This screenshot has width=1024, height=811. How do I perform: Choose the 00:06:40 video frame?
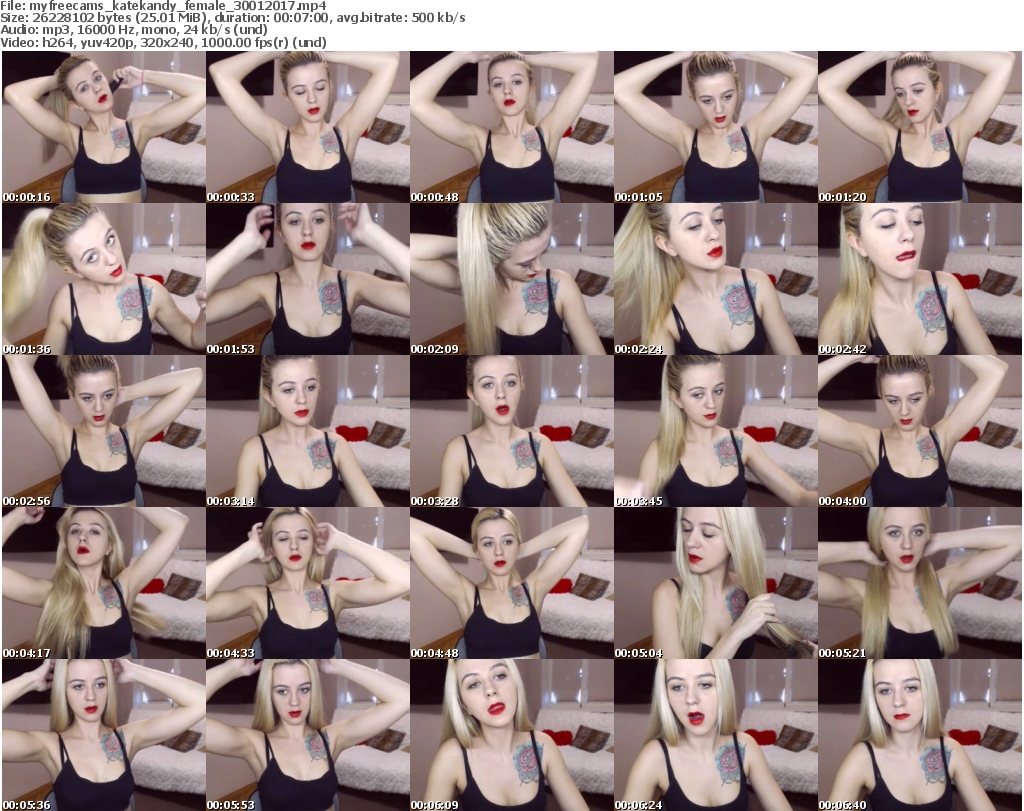[x=920, y=735]
